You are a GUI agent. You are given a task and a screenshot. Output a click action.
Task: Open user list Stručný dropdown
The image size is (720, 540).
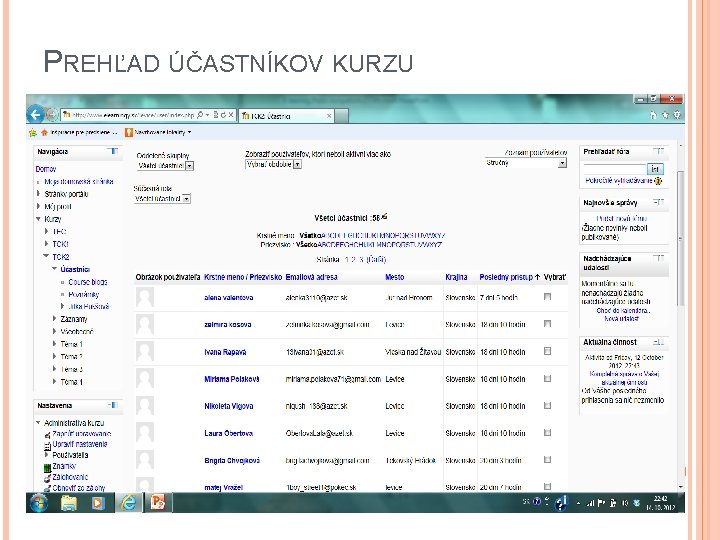coord(526,163)
